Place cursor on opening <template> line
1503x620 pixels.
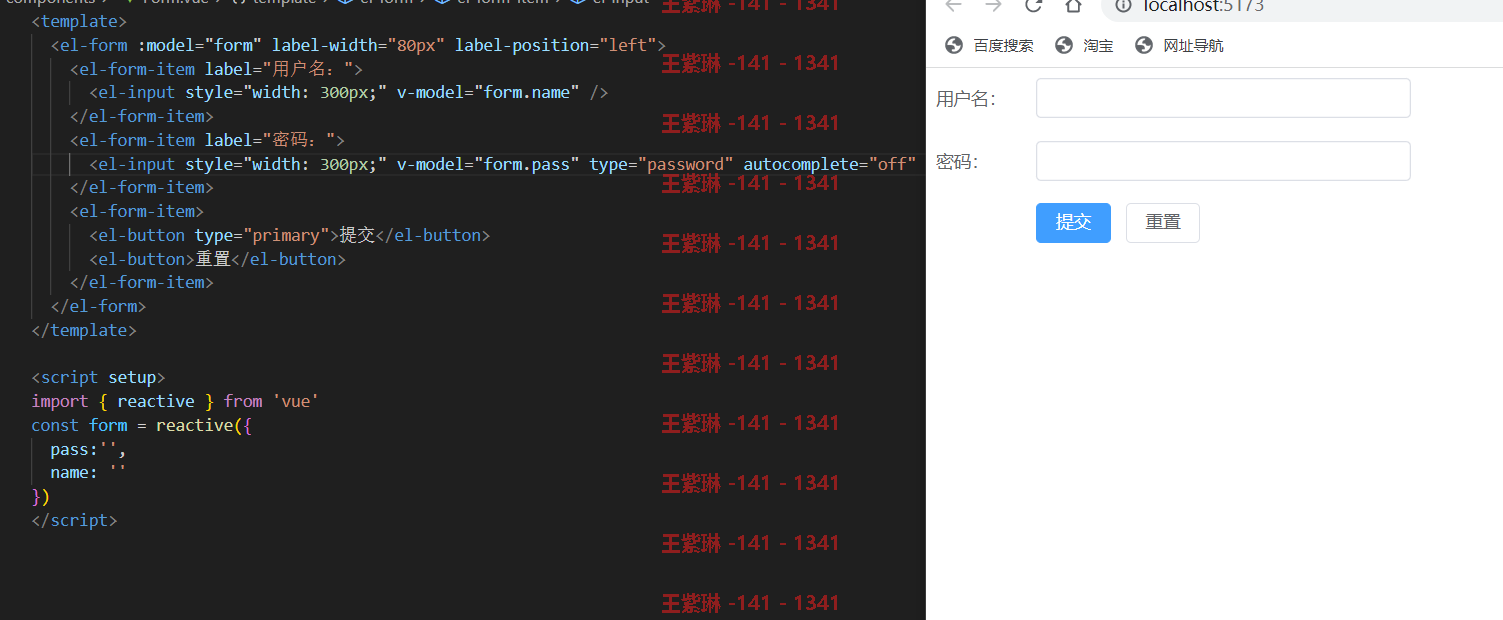[79, 21]
